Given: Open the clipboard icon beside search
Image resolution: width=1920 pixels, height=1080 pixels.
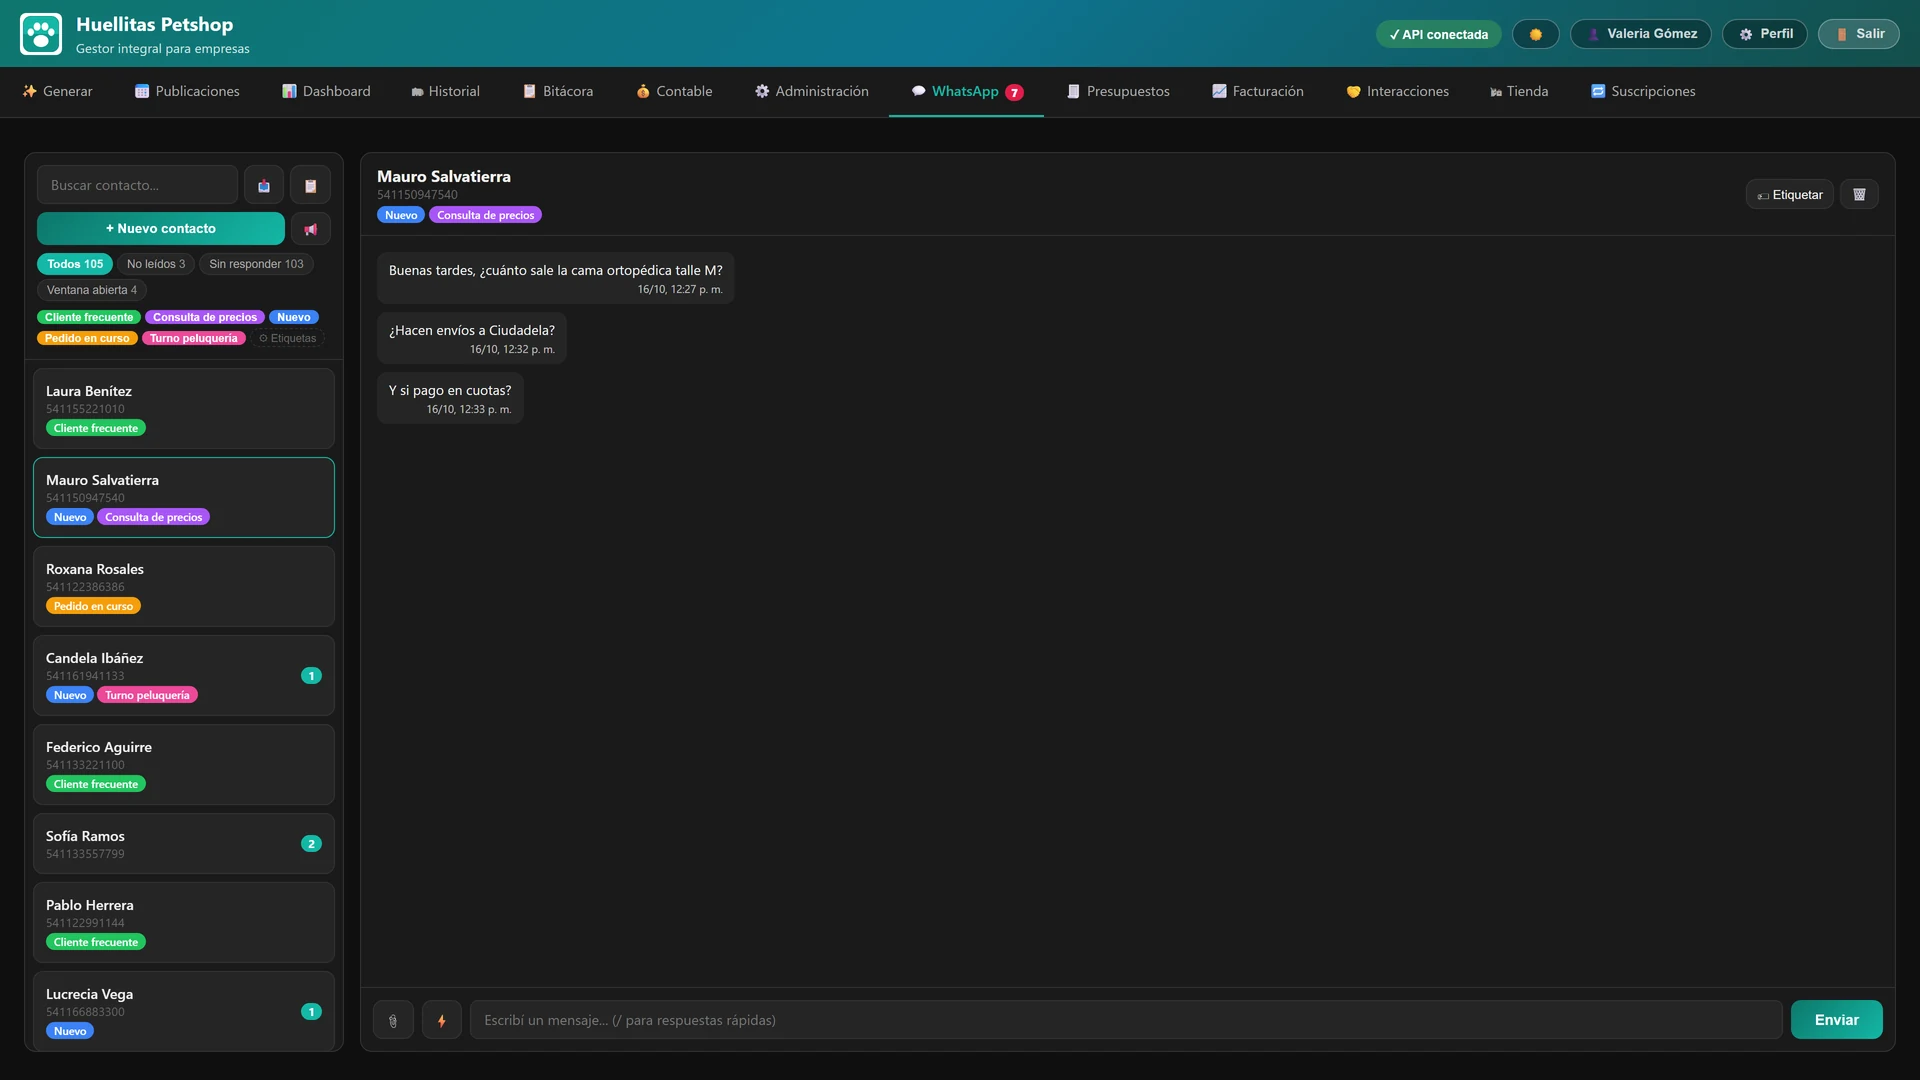Looking at the screenshot, I should (x=310, y=185).
